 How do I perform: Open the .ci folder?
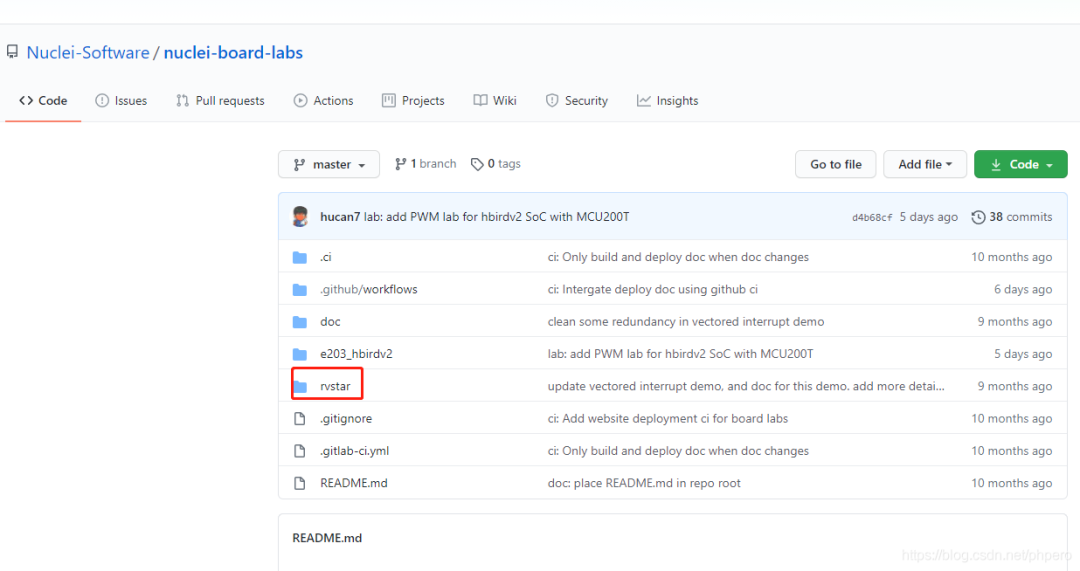tap(326, 257)
